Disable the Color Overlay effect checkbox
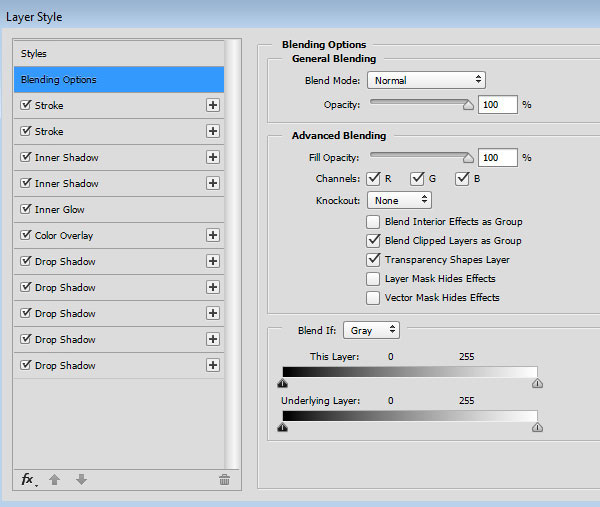Viewport: 600px width, 507px height. [x=26, y=235]
